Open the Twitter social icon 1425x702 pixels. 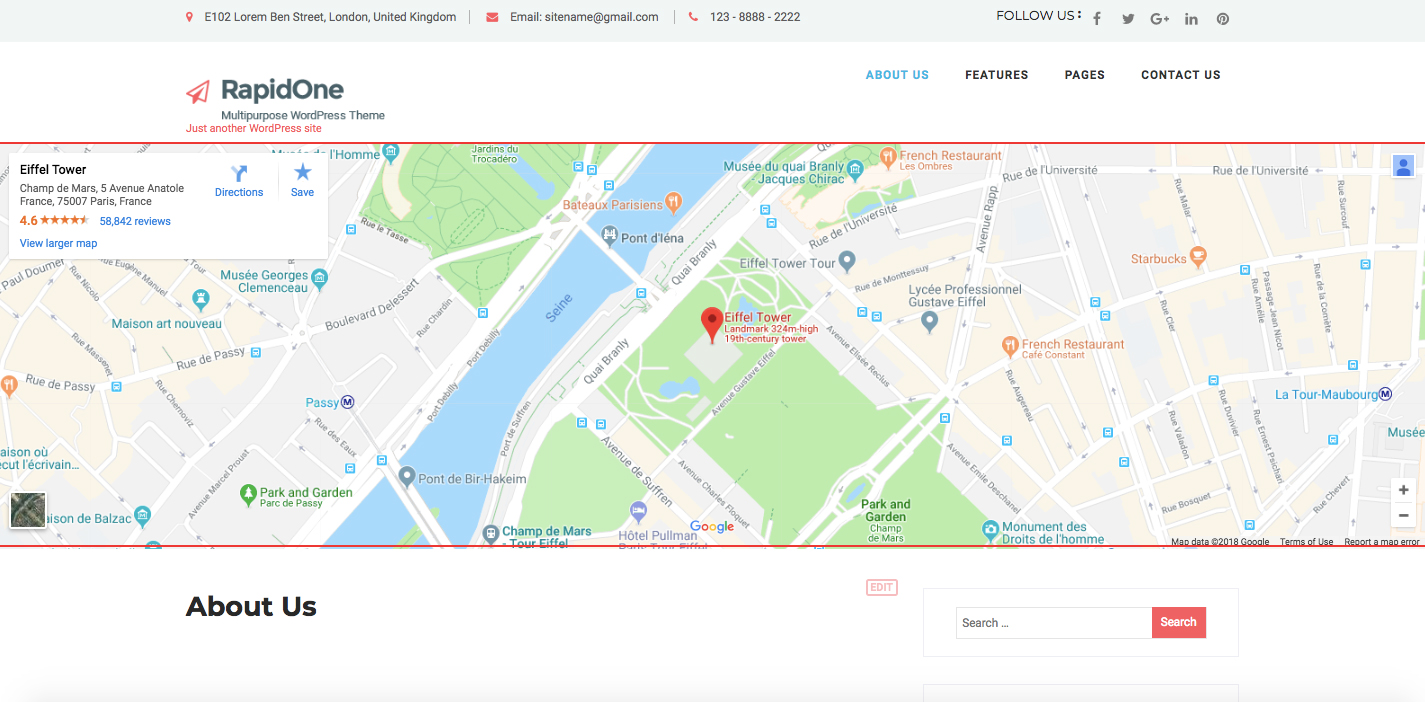[x=1128, y=19]
